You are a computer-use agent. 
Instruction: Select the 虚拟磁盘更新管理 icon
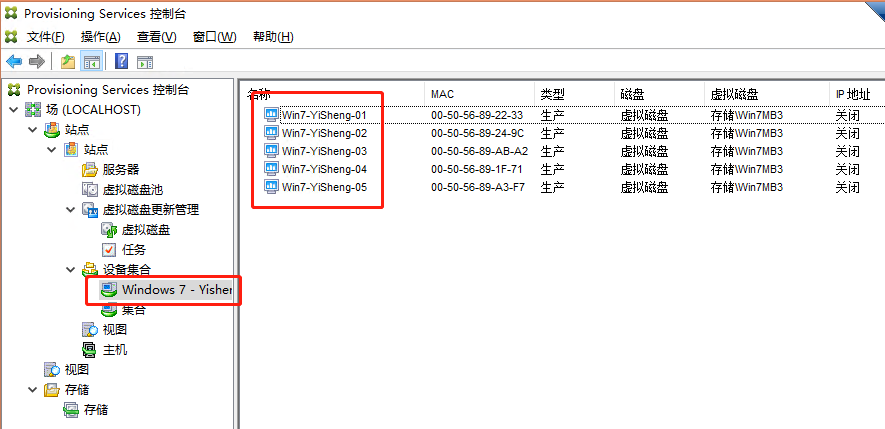(x=90, y=209)
